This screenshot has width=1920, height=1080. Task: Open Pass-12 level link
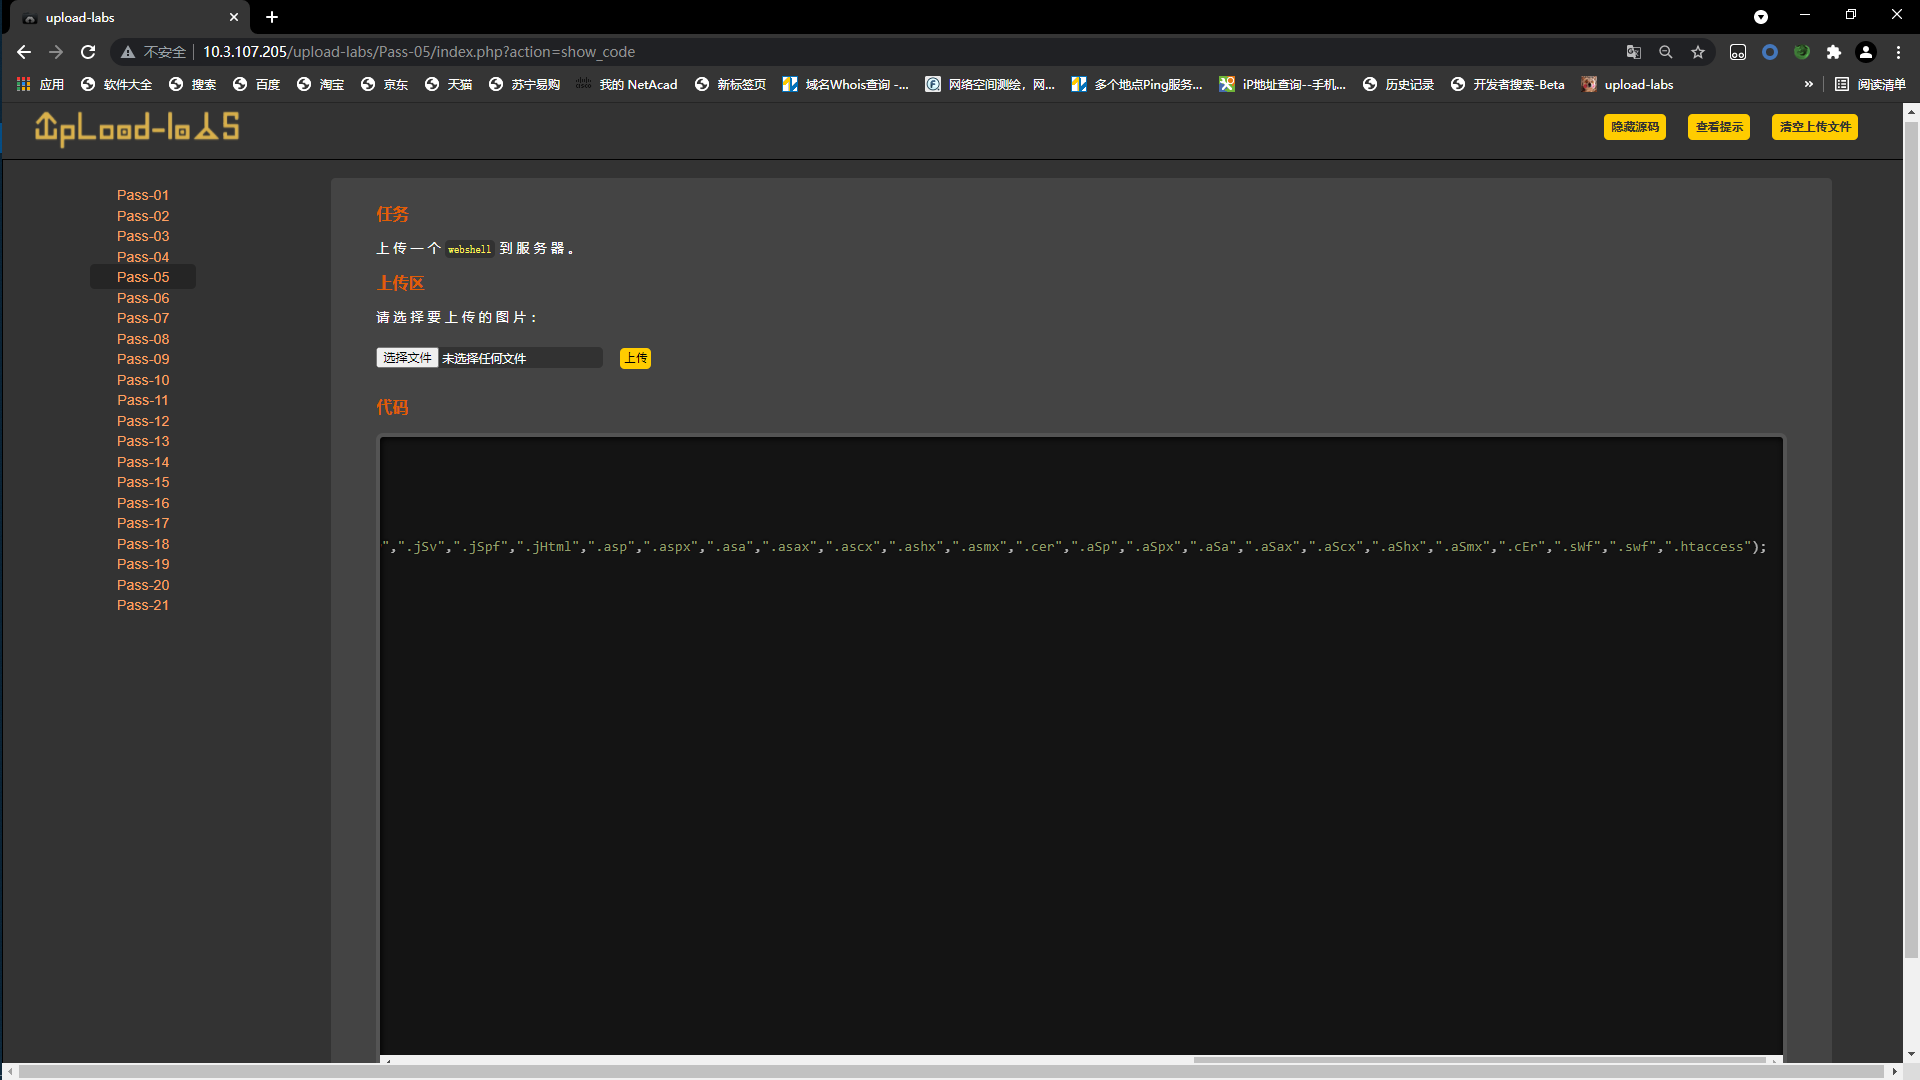pos(143,421)
